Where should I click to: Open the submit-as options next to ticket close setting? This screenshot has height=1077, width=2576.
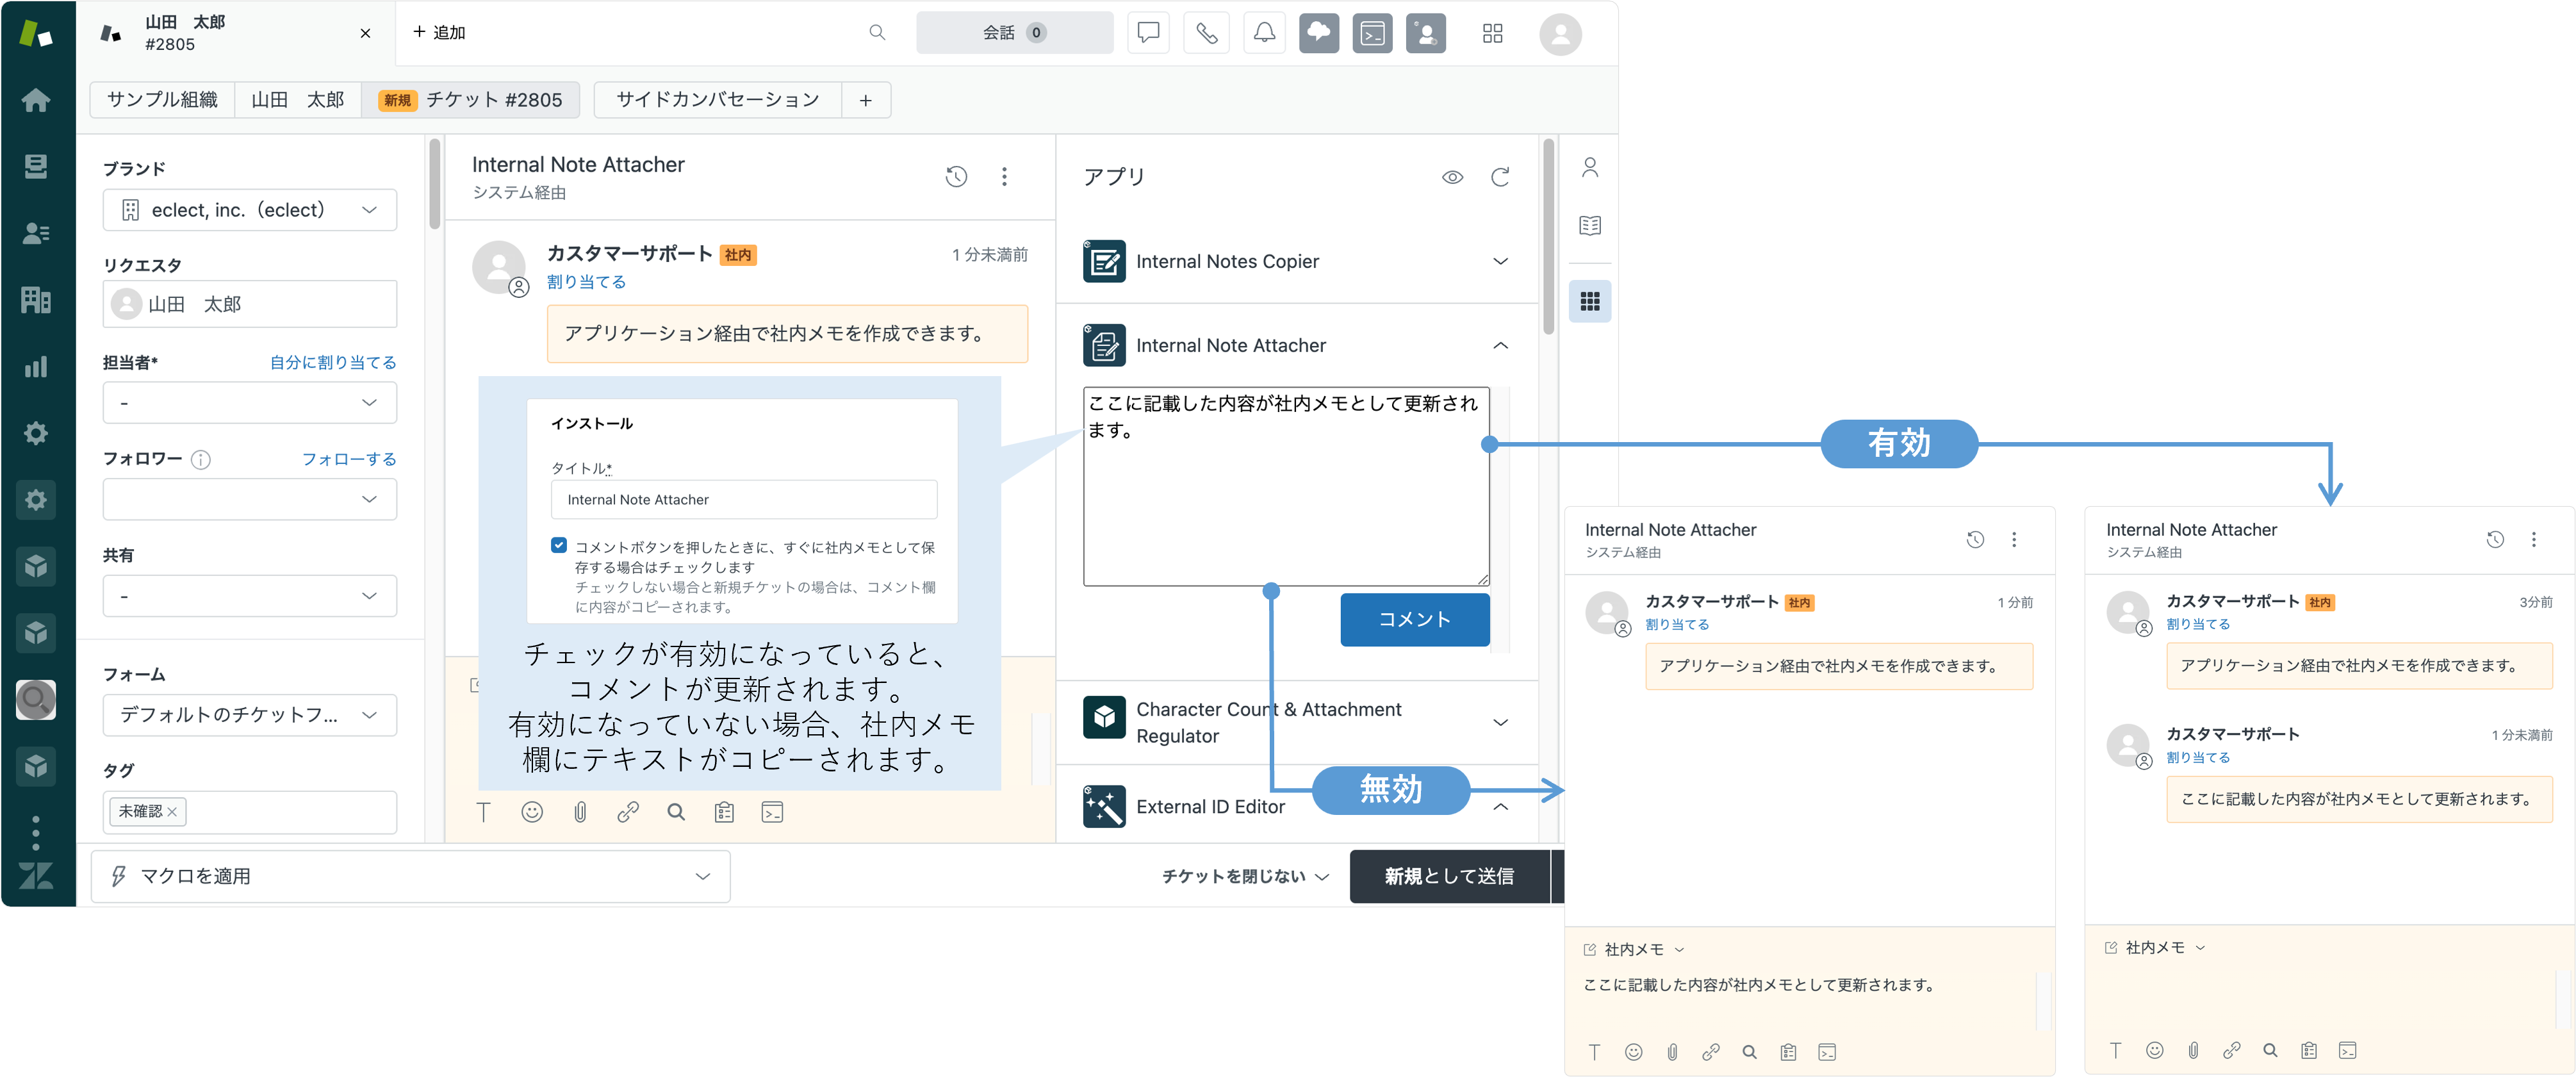[x=1245, y=876]
